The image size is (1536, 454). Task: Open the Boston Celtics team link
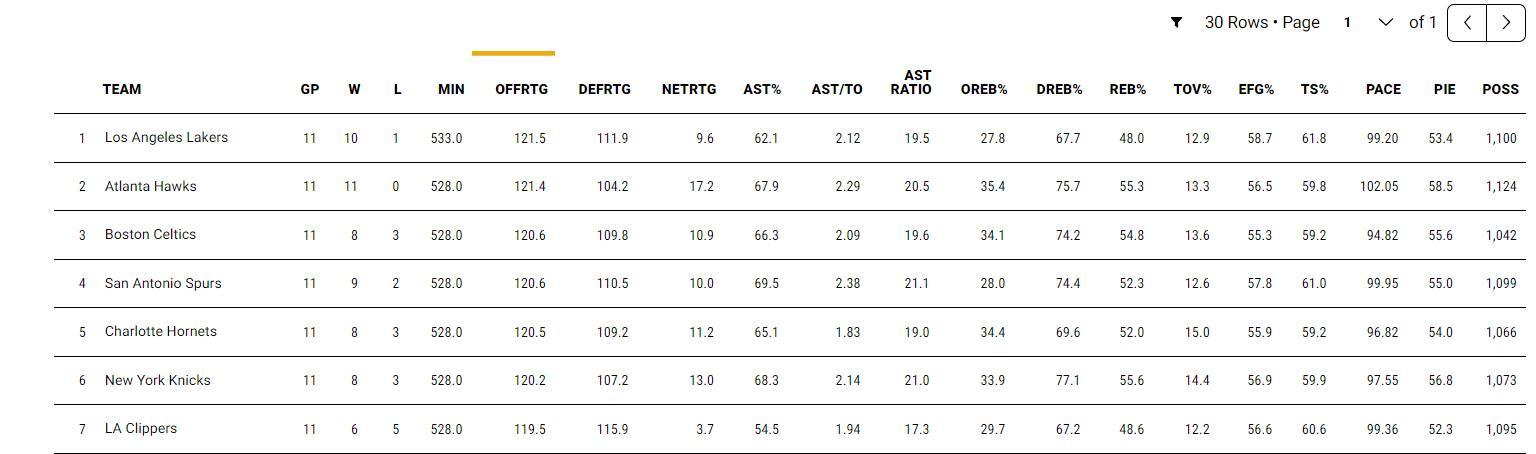pyautogui.click(x=150, y=234)
